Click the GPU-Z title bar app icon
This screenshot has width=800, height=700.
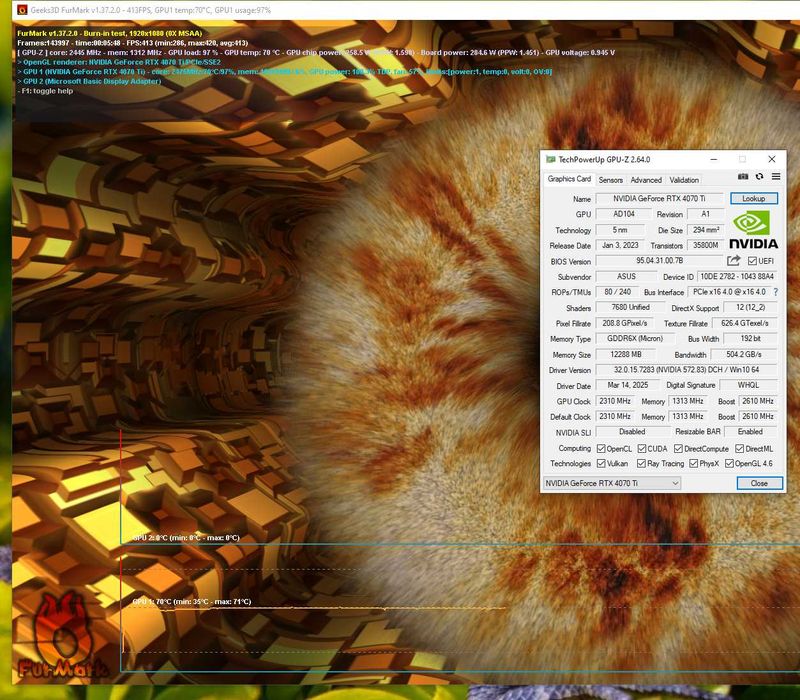(551, 160)
